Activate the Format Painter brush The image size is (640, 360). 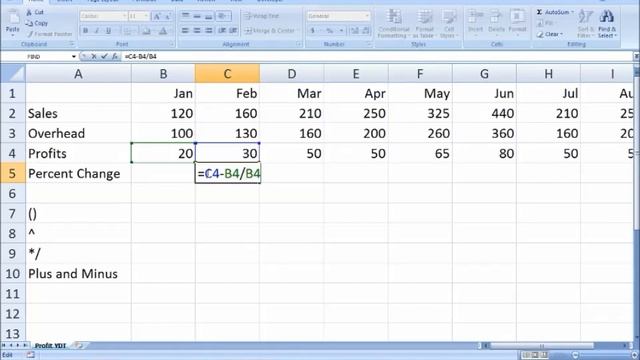49,34
